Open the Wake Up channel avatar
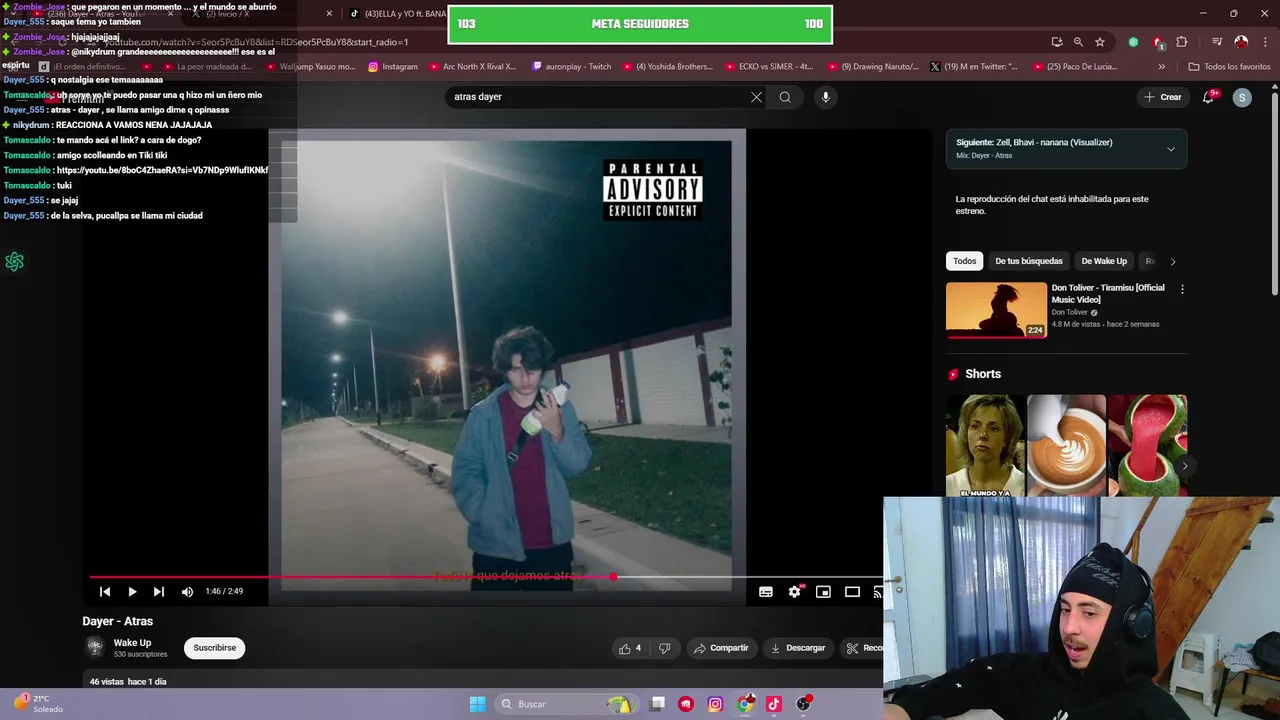This screenshot has width=1280, height=720. pyautogui.click(x=95, y=647)
